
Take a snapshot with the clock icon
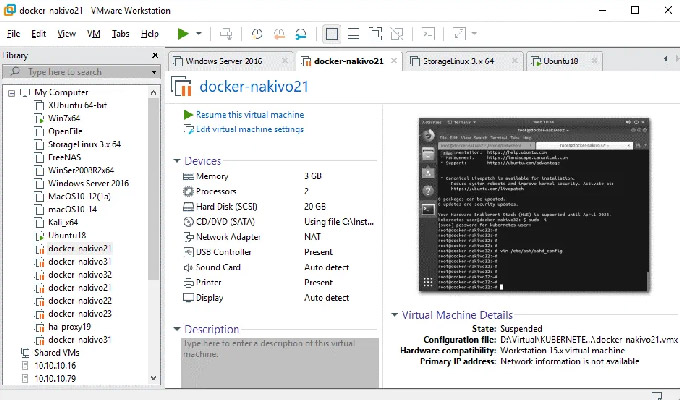click(257, 33)
